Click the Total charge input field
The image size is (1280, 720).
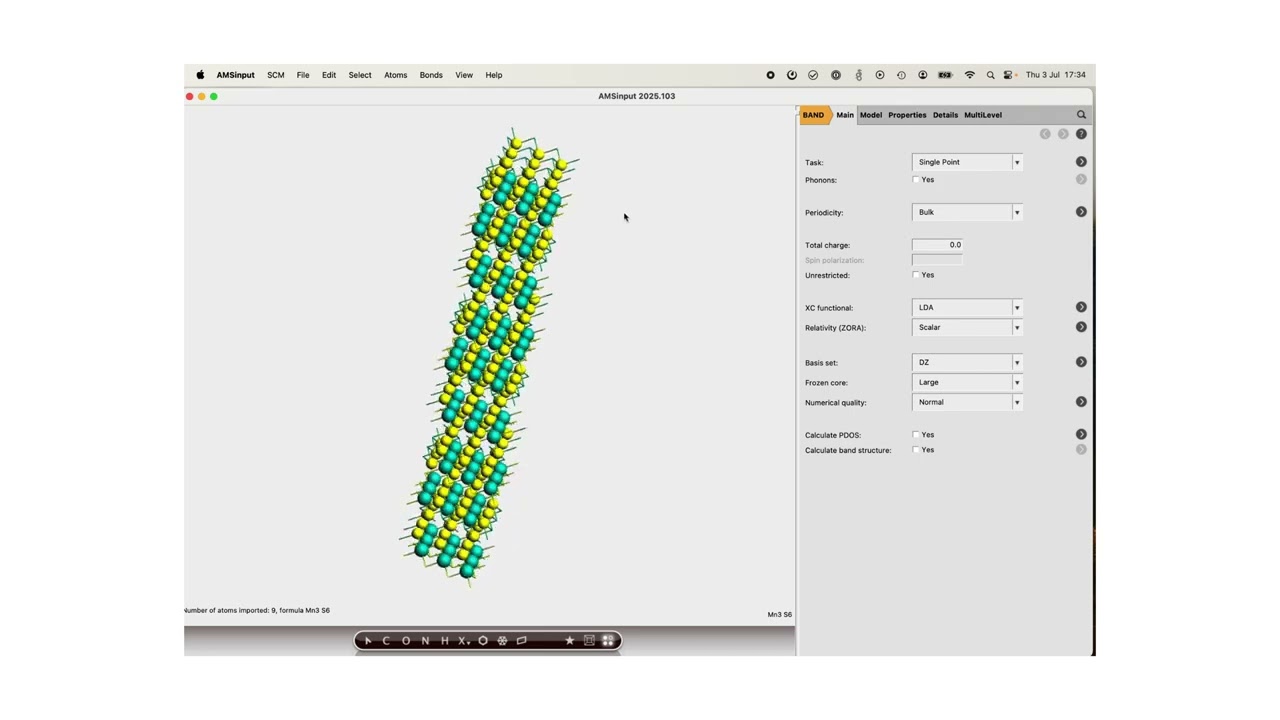[x=938, y=245]
